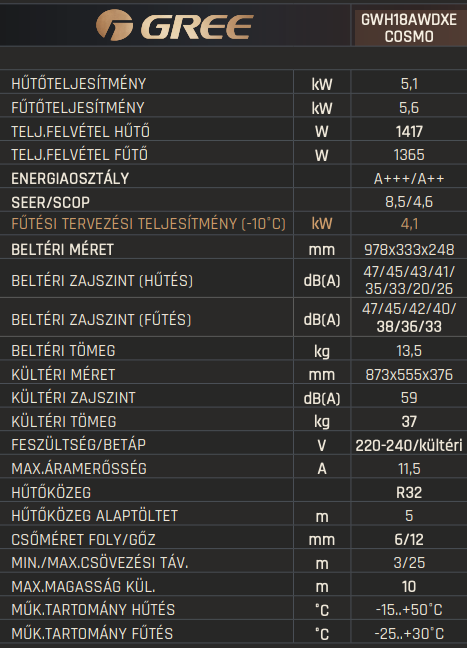467x648 pixels.
Task: Click the FESZÜLTSÉG/BETÁP value 220-240/kültéri
Action: click(409, 446)
